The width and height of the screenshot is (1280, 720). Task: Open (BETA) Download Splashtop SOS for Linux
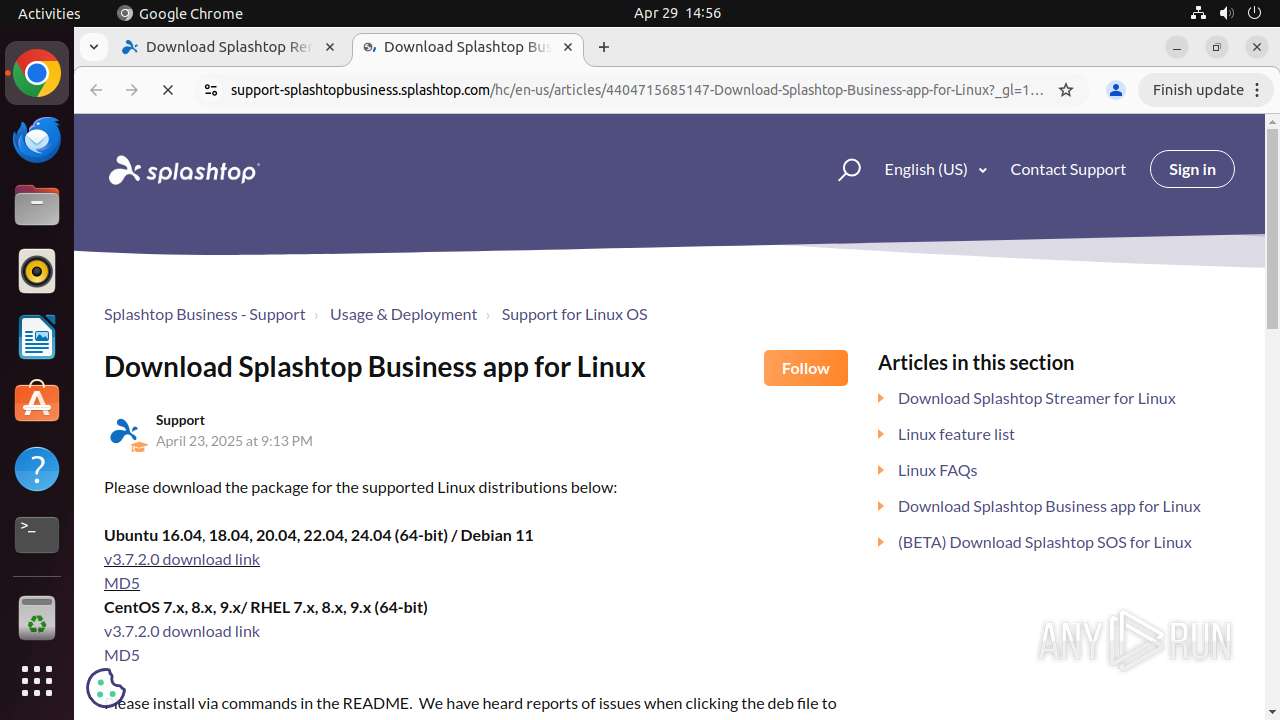pyautogui.click(x=1045, y=542)
